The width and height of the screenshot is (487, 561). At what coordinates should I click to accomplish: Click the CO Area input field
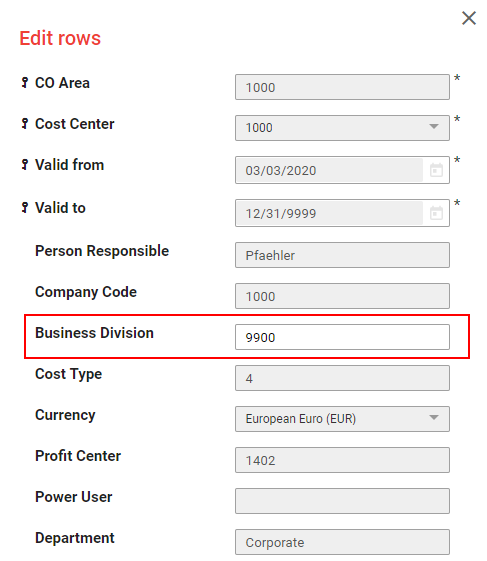coord(342,87)
